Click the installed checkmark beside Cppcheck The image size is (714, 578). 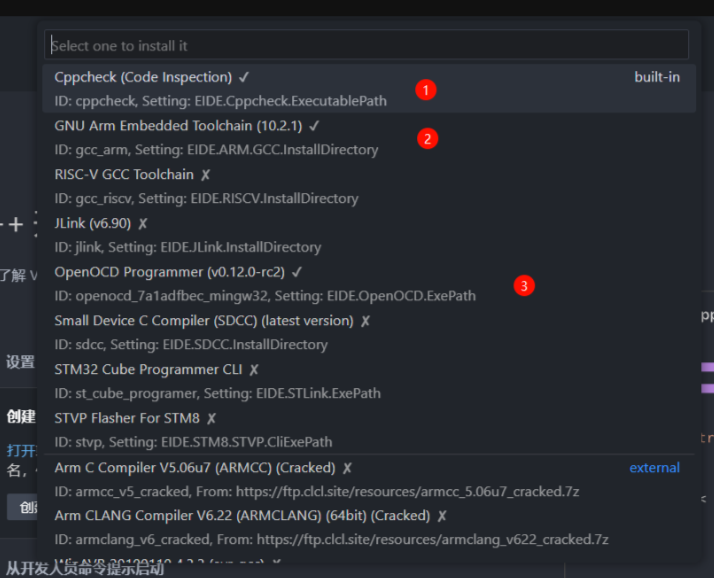click(x=244, y=77)
